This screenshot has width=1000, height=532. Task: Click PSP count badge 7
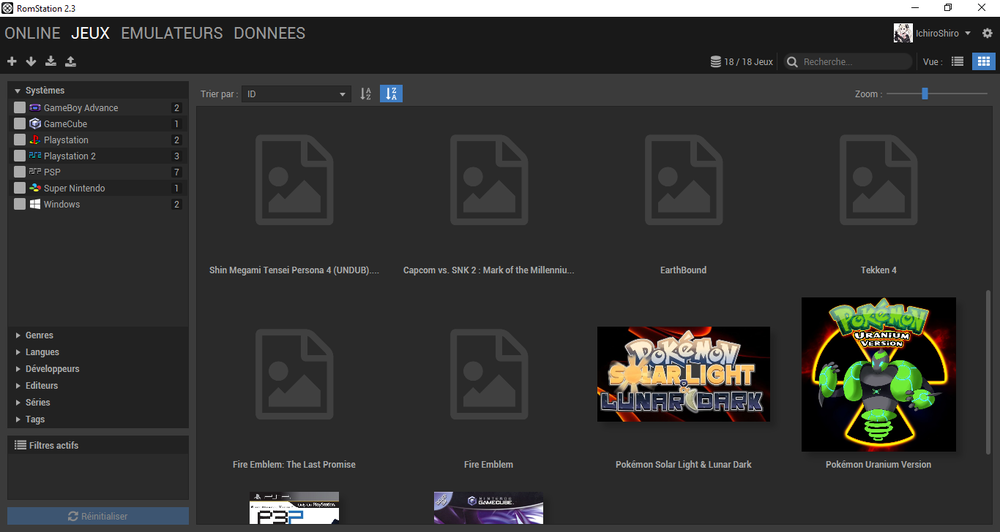pos(177,172)
